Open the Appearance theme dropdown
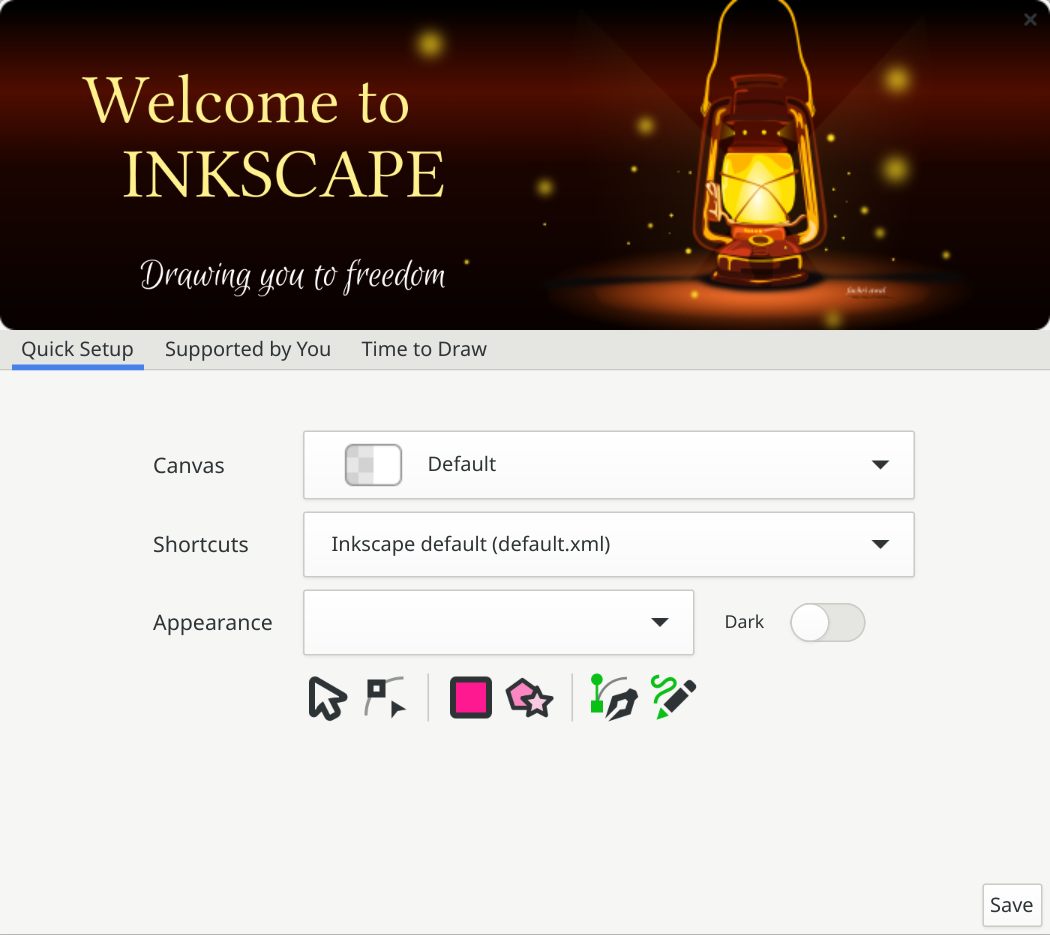The width and height of the screenshot is (1050, 935). tap(498, 622)
